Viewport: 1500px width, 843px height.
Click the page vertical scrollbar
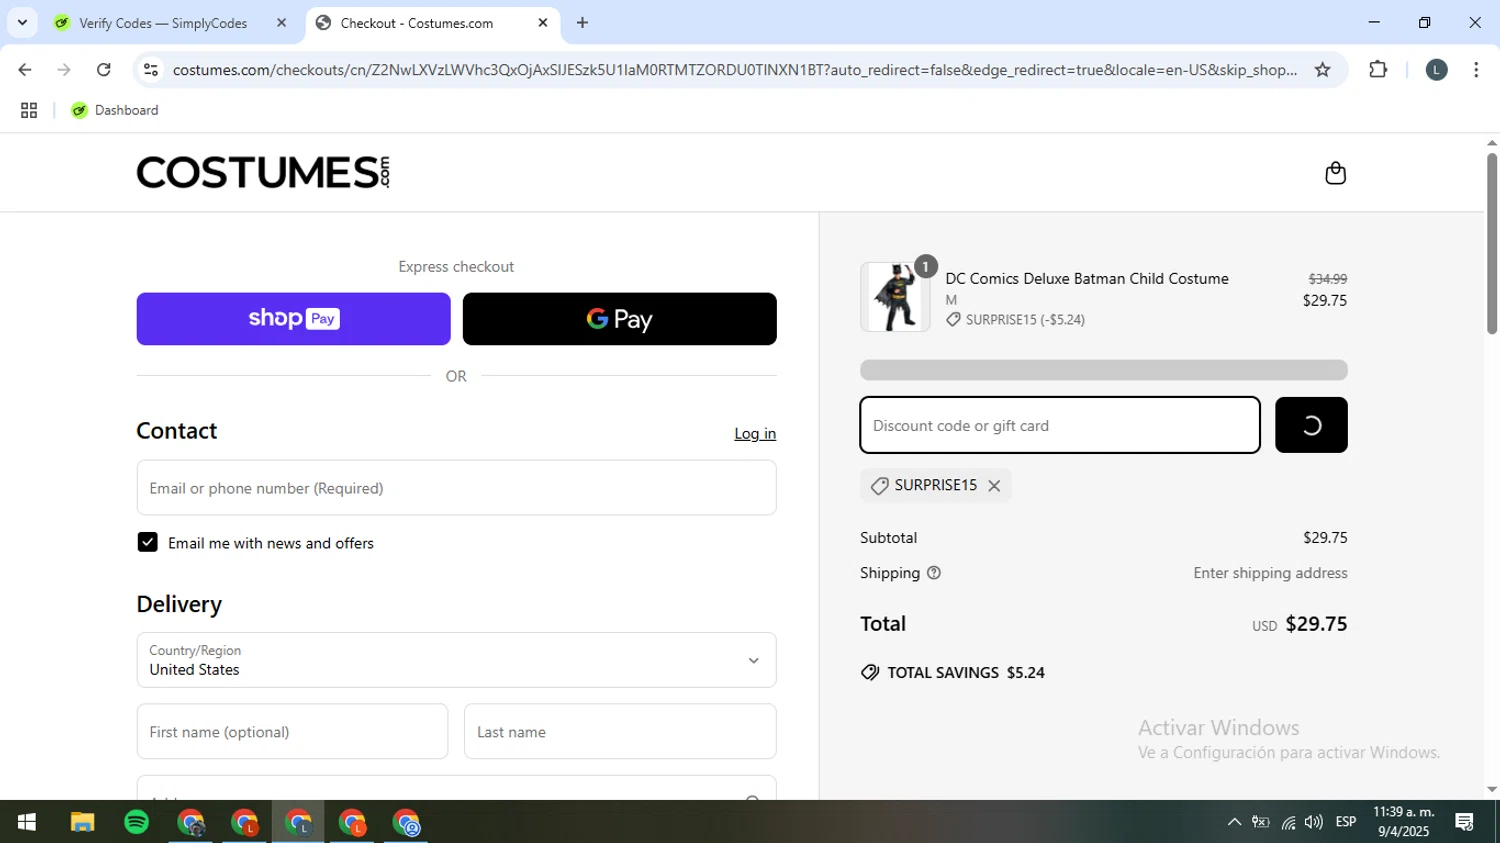tap(1491, 243)
